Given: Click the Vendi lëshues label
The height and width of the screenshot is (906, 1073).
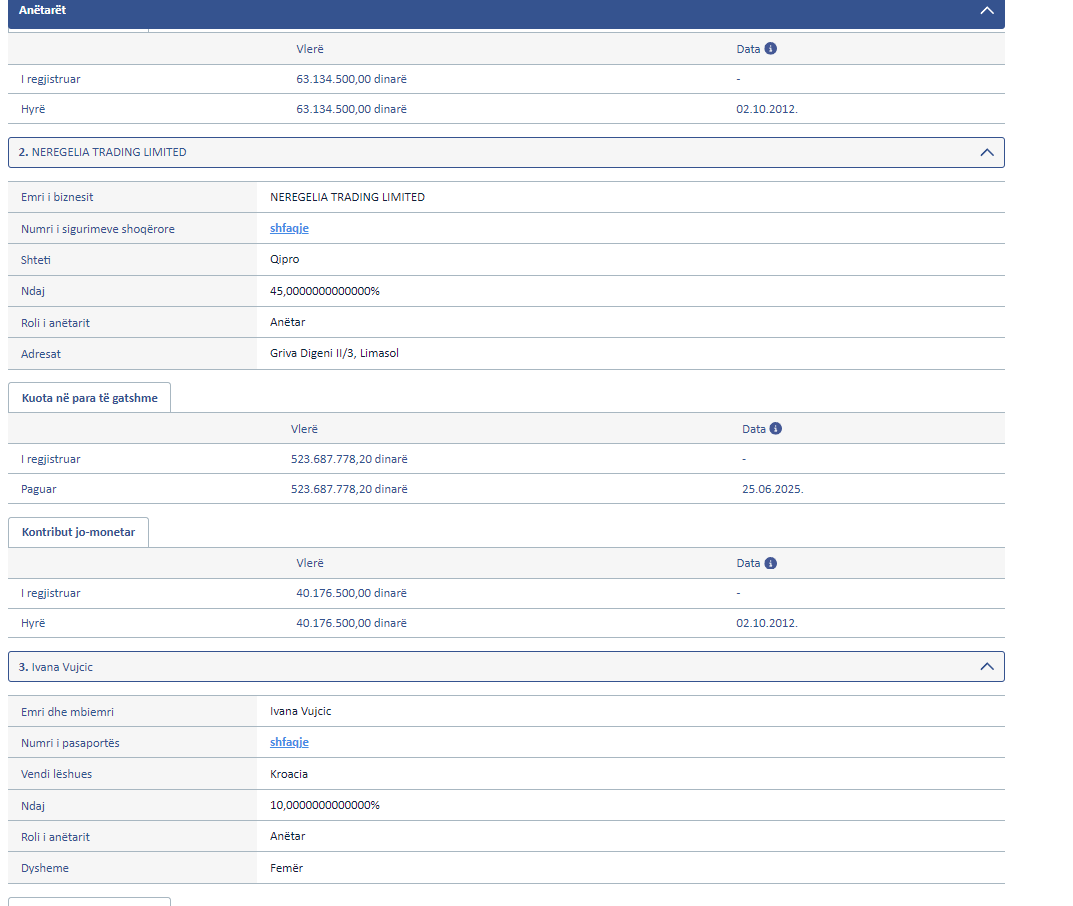Looking at the screenshot, I should [56, 774].
